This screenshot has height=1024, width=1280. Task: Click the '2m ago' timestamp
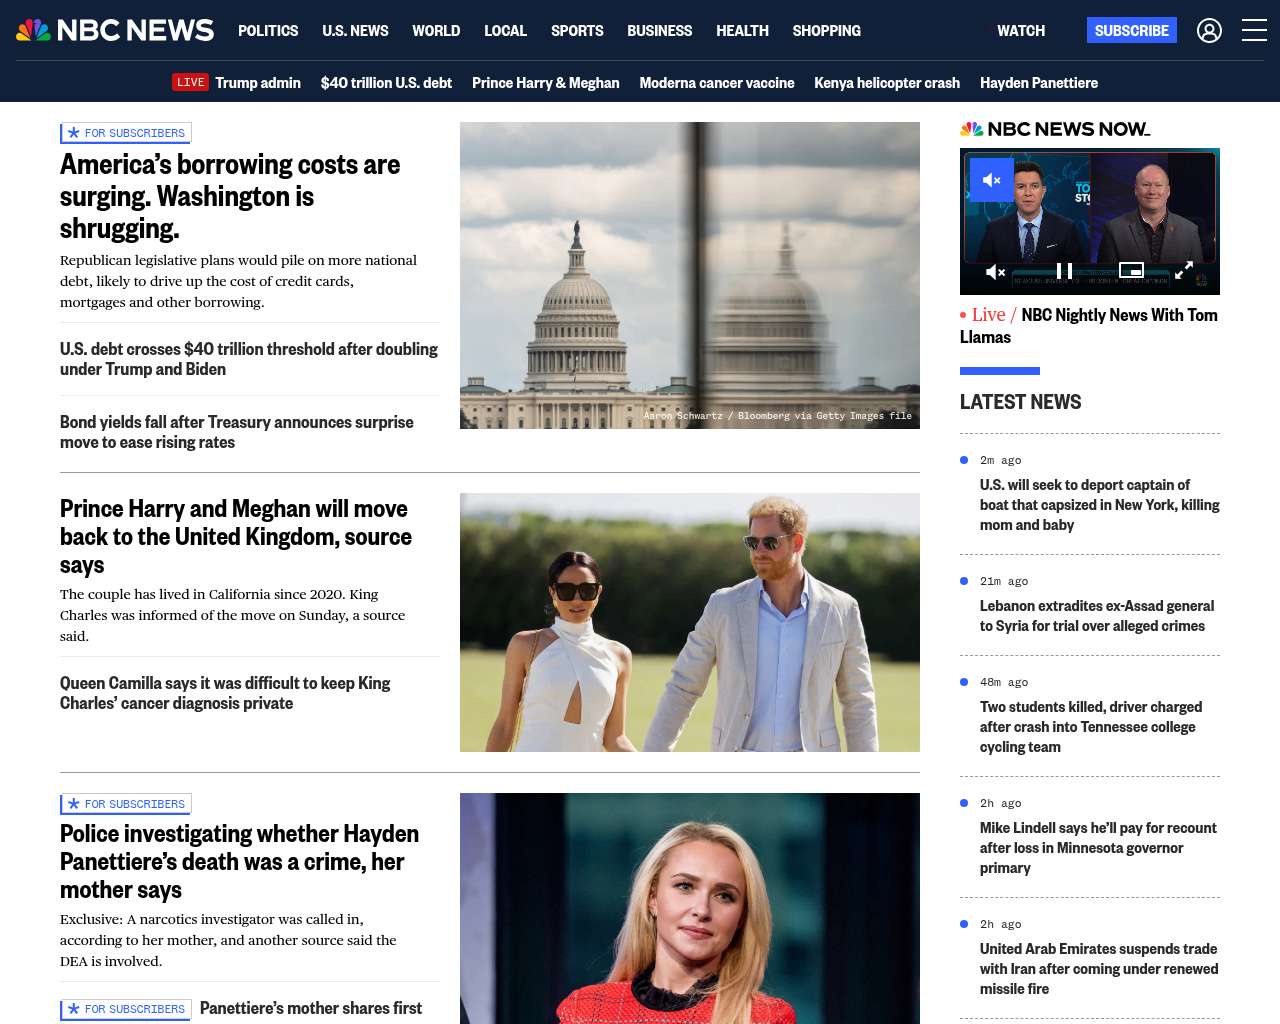(1000, 460)
